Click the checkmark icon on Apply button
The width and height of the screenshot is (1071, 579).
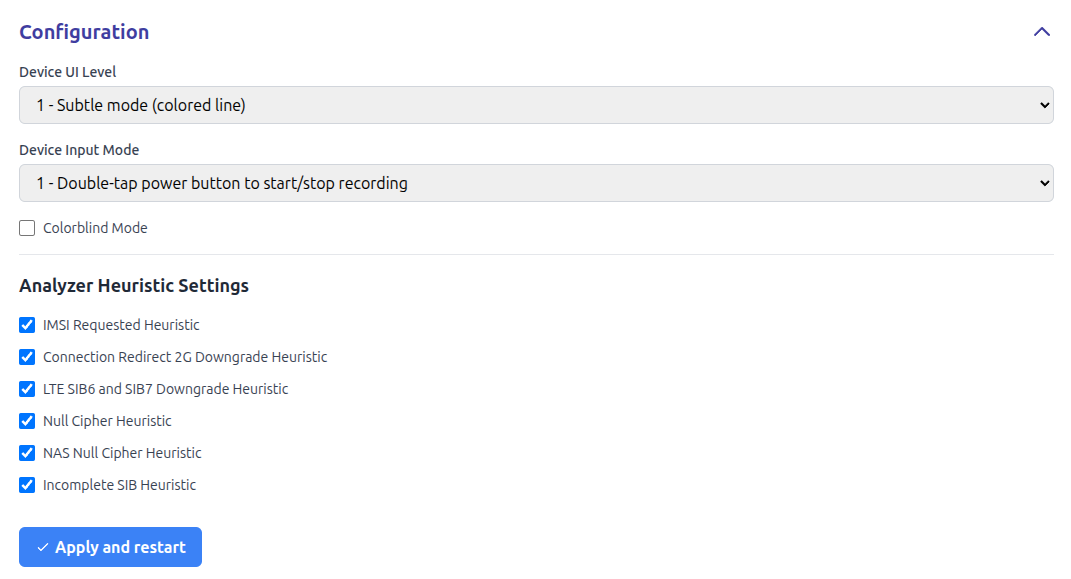coord(43,548)
